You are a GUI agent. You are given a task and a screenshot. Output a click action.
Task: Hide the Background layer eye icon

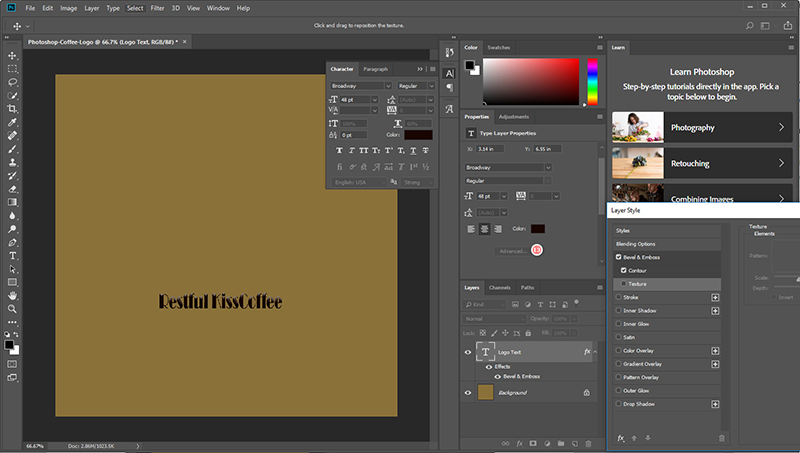click(469, 393)
